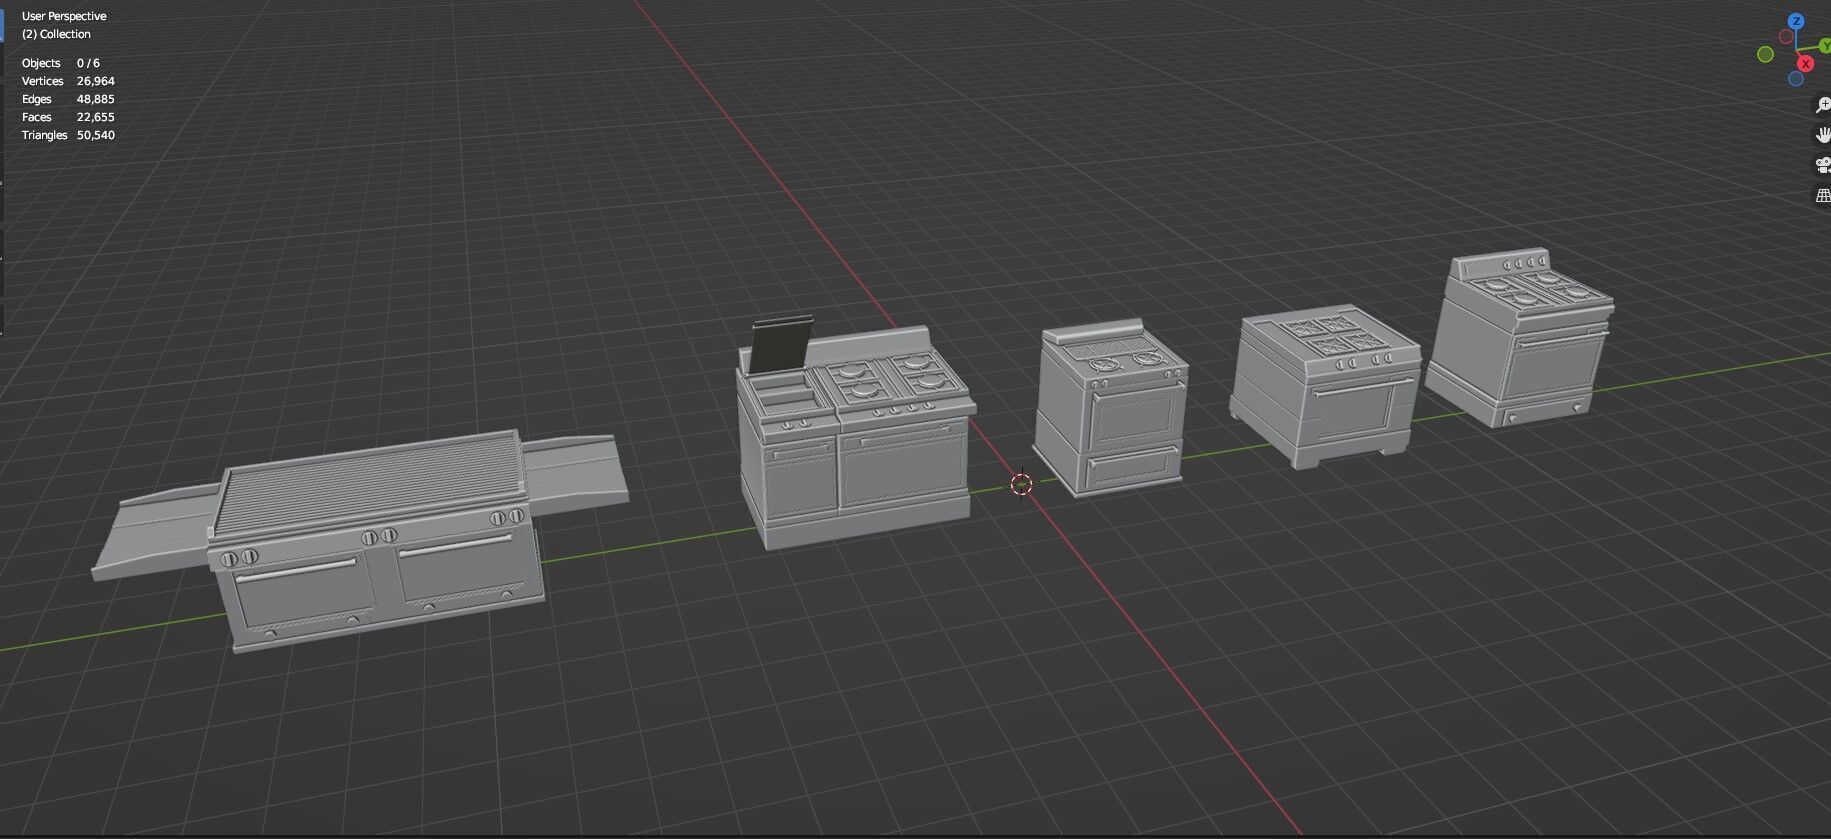Viewport: 1831px width, 839px height.
Task: Click the hollow red negative-X gizmo circle
Action: pos(1786,36)
